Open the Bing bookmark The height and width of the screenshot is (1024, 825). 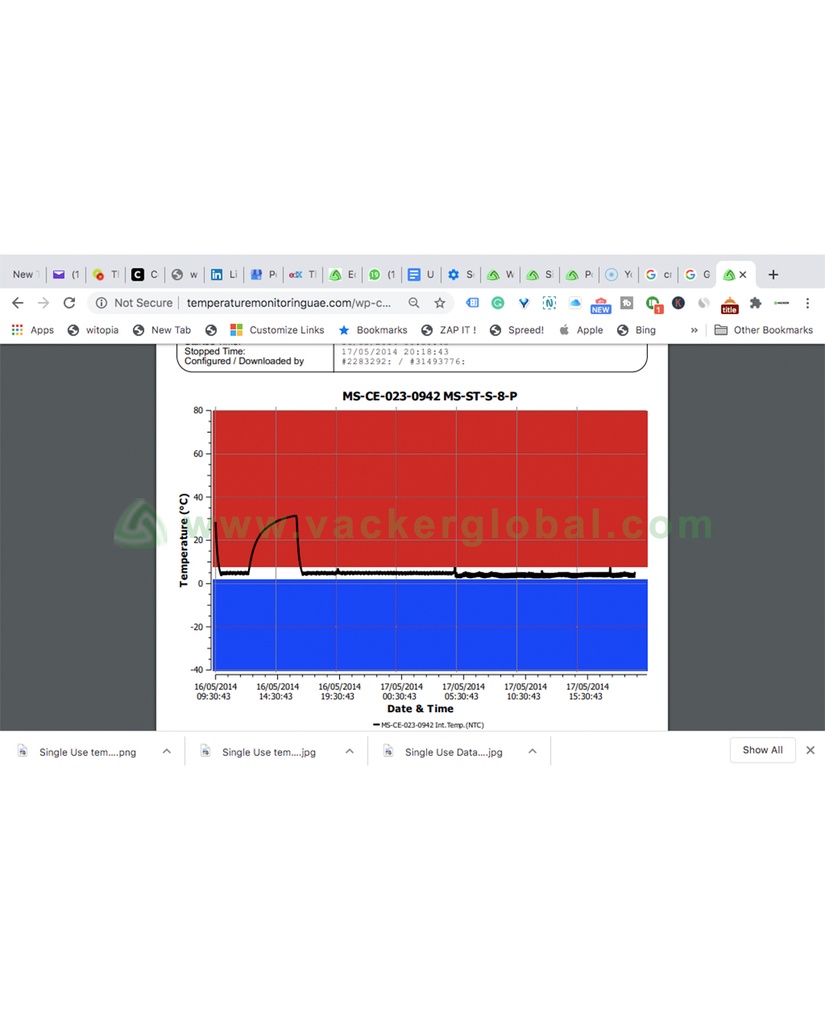point(636,330)
